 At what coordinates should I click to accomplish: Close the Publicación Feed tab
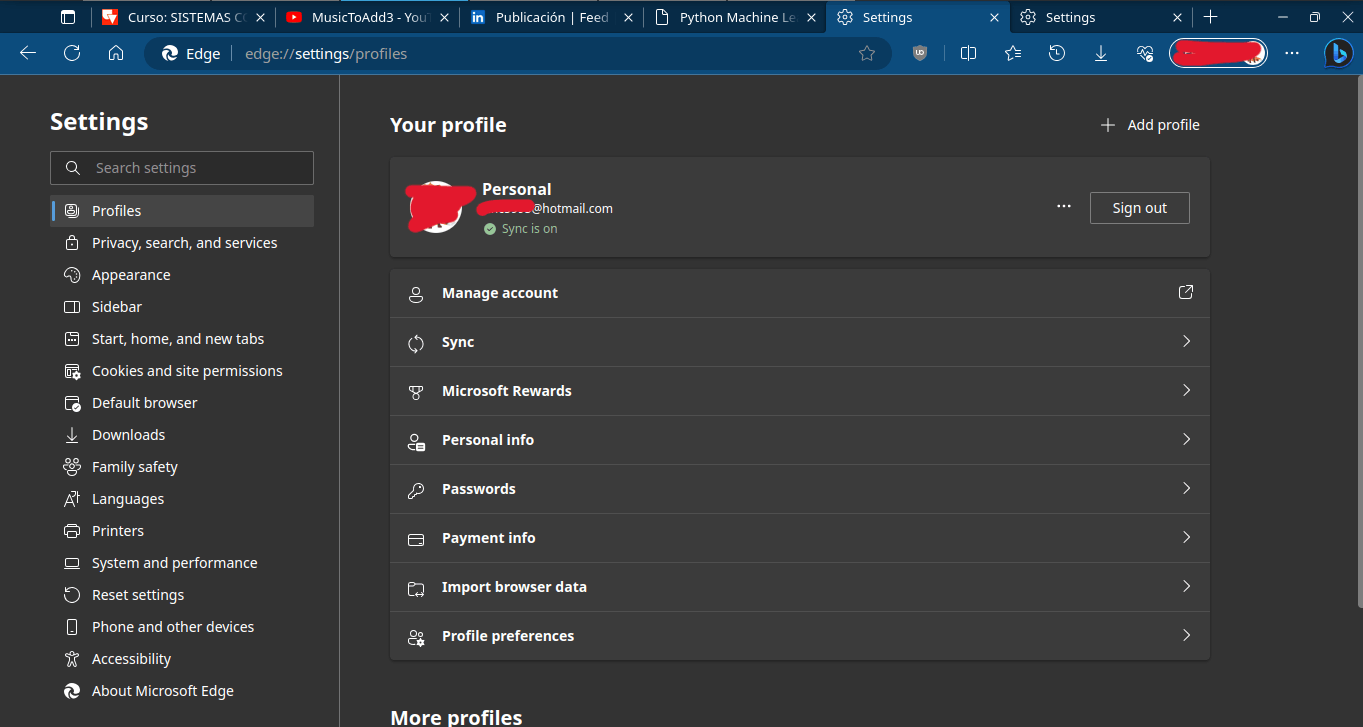628,17
